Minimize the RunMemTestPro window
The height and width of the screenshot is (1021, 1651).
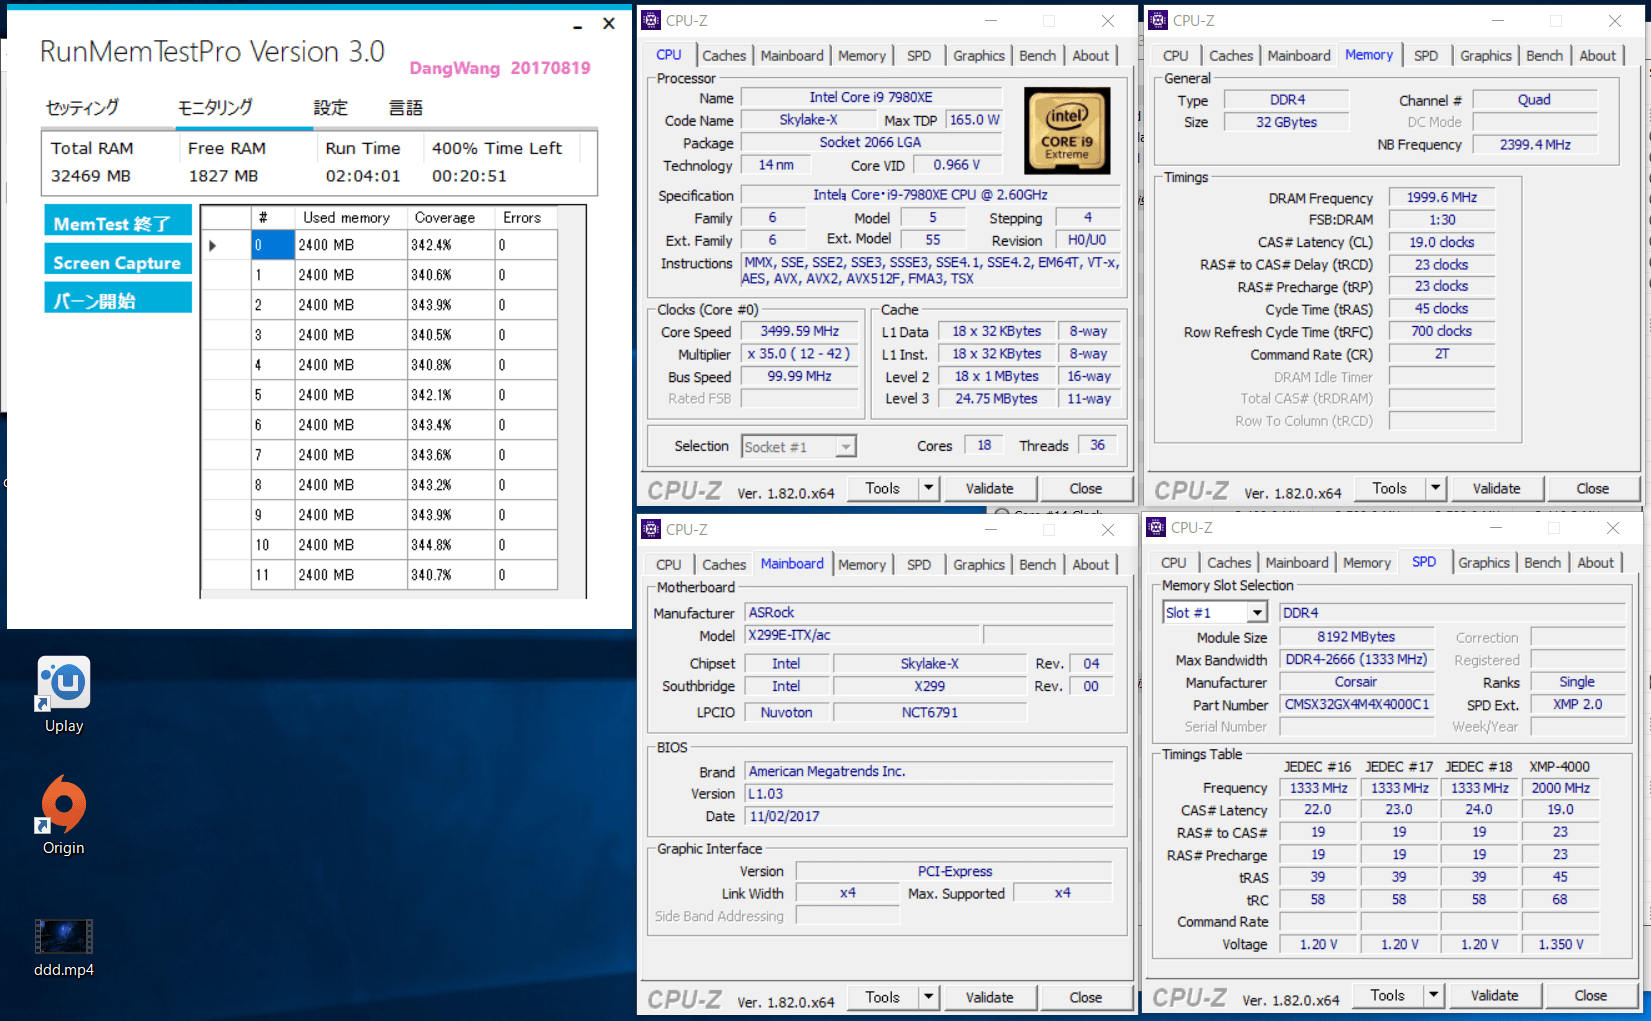coord(578,25)
